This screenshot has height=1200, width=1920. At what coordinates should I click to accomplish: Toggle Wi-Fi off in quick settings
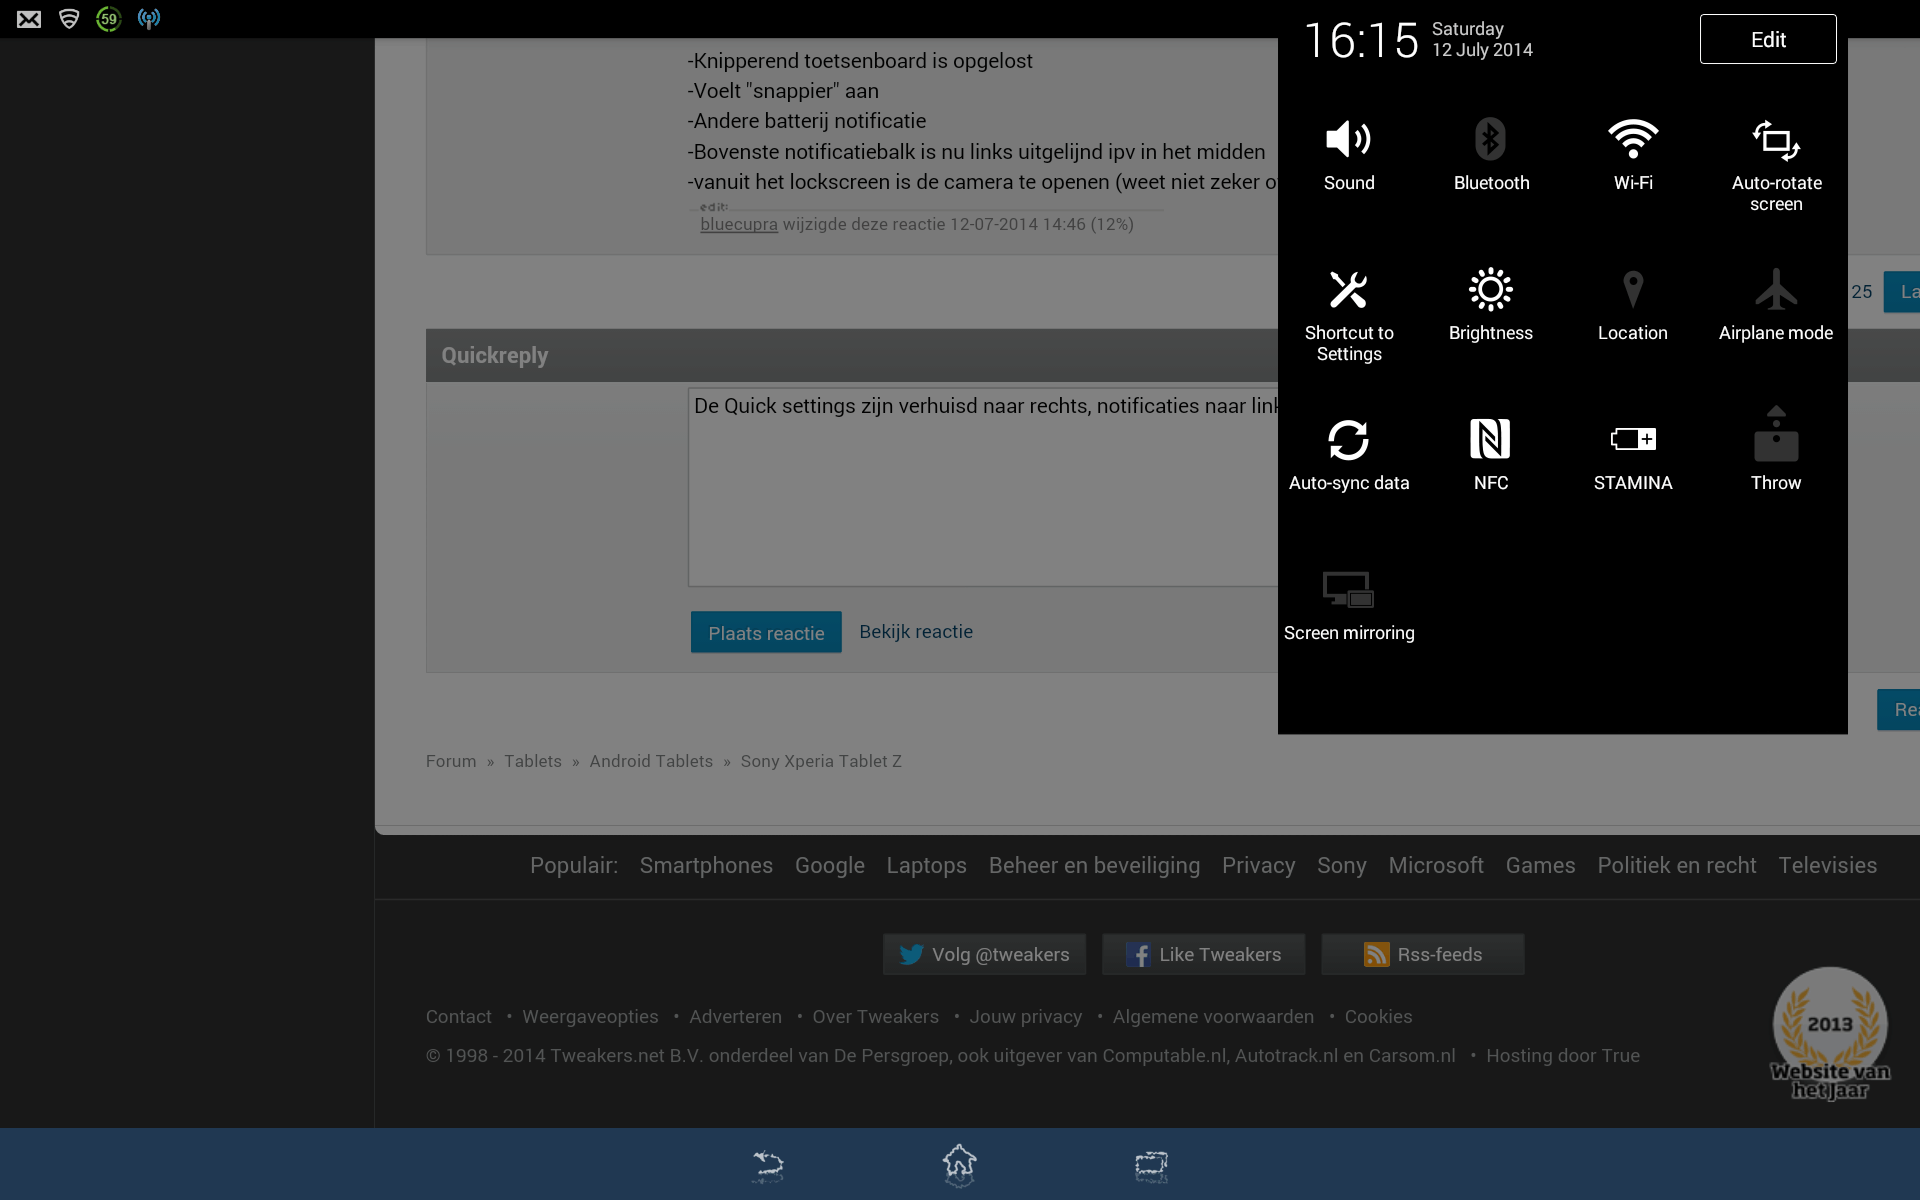pyautogui.click(x=1632, y=153)
